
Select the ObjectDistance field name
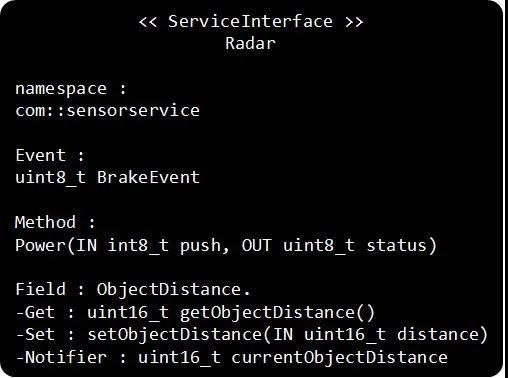(169, 290)
